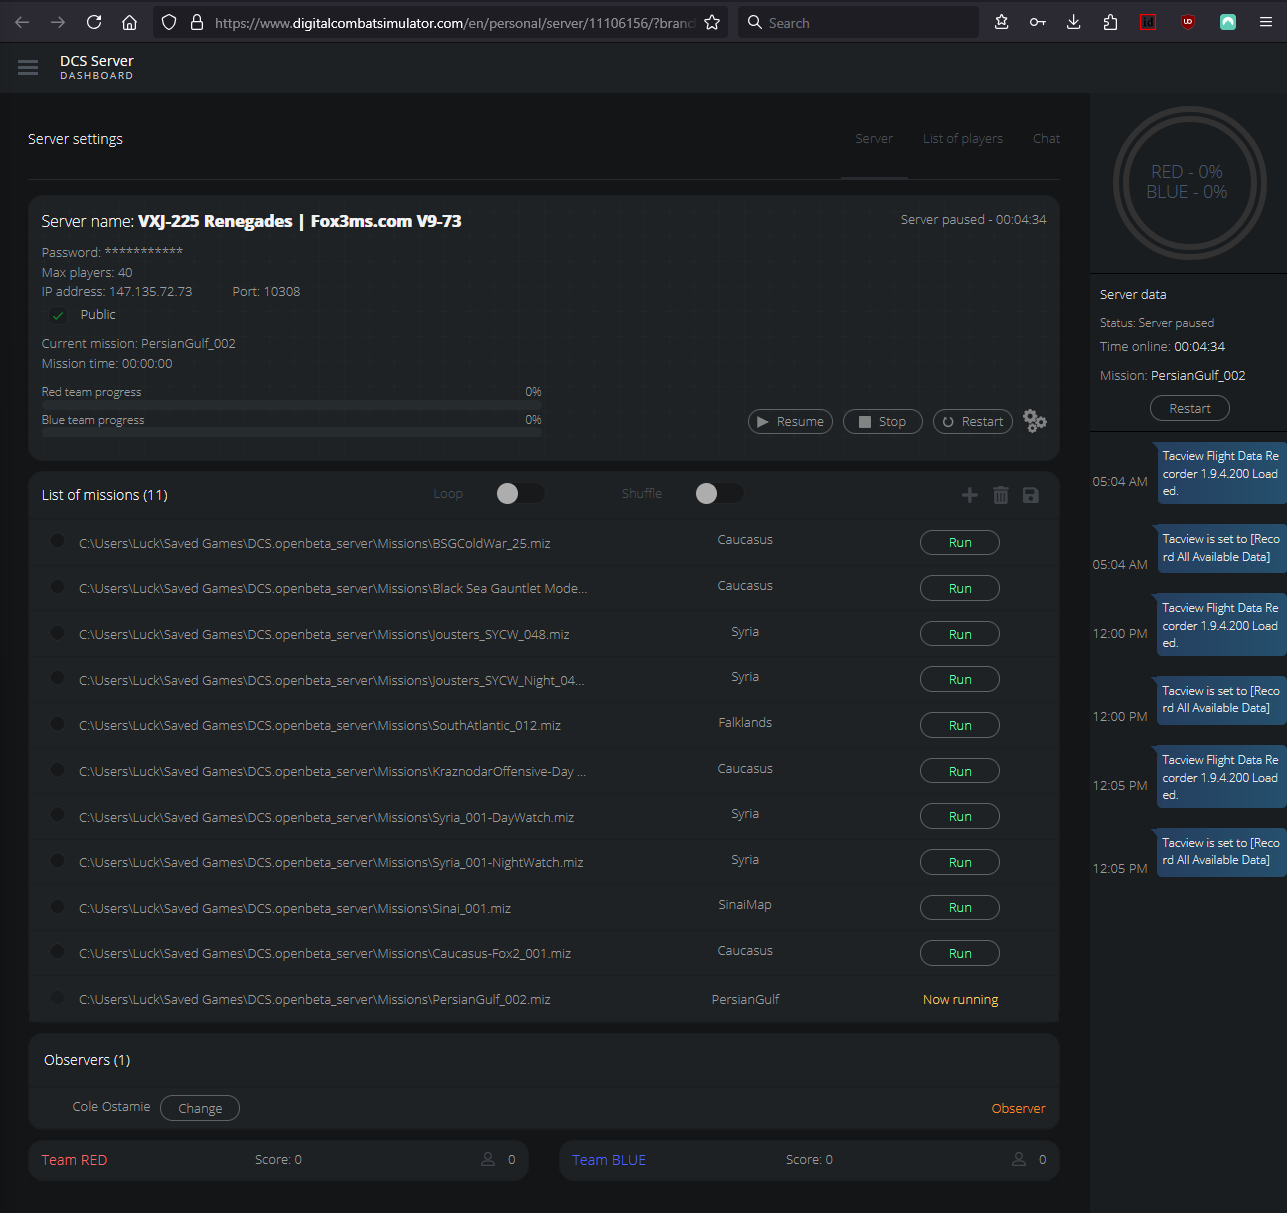Click the Team RED player count icon
The height and width of the screenshot is (1213, 1287).
[488, 1159]
